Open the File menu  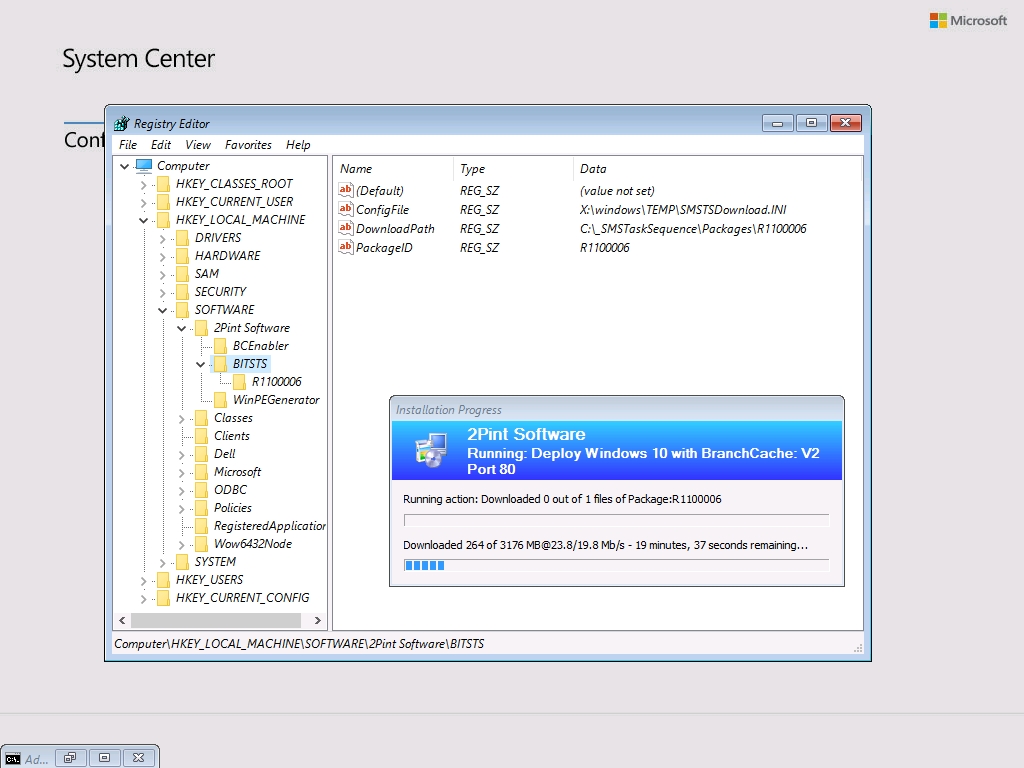[x=128, y=145]
